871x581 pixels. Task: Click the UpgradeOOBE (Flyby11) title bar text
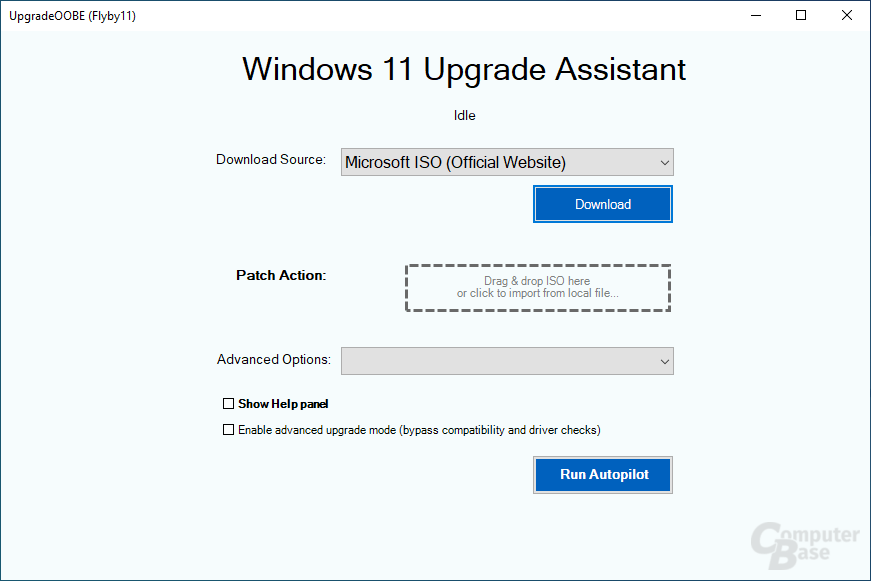pyautogui.click(x=72, y=16)
